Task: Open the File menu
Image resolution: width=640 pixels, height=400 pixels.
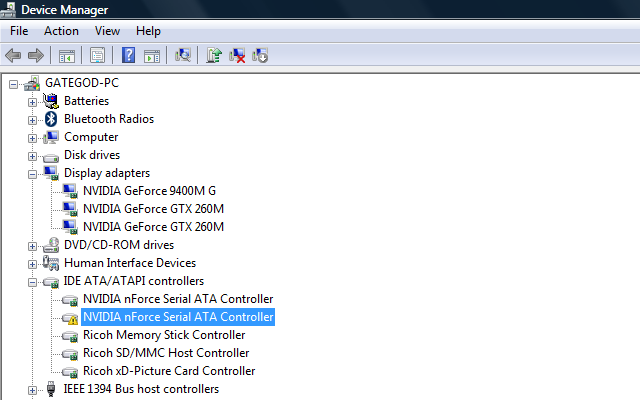Action: coord(19,31)
